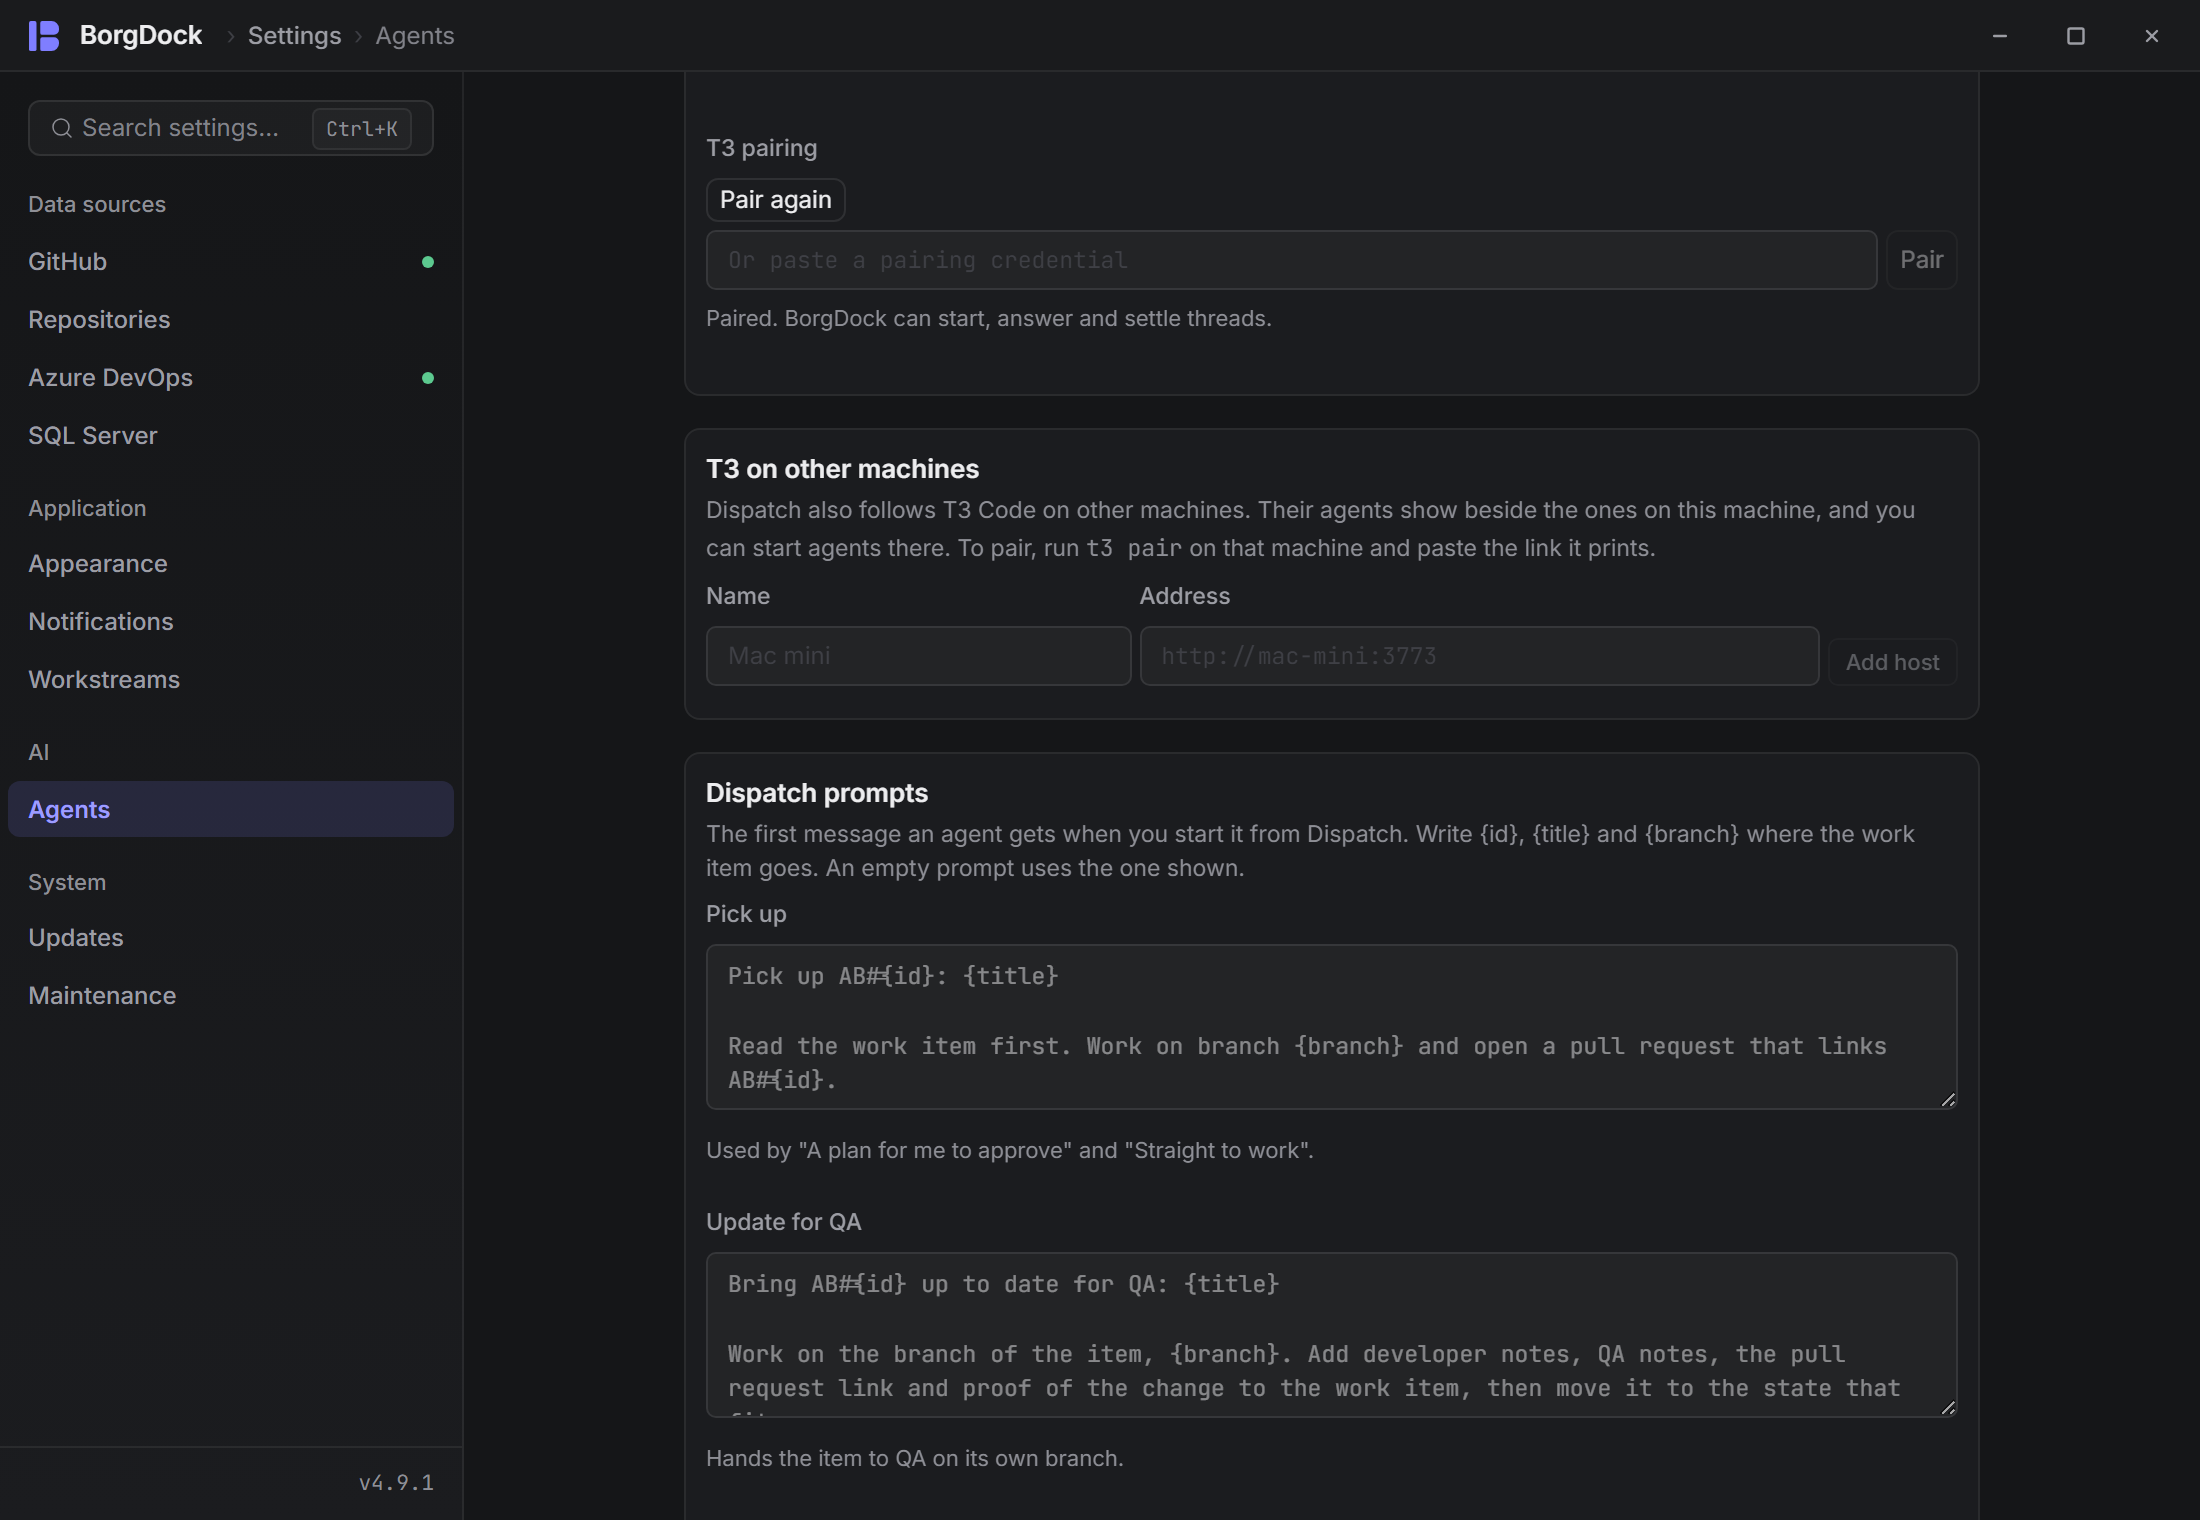Click the T3 pairing label
Image resolution: width=2200 pixels, height=1520 pixels.
762,148
